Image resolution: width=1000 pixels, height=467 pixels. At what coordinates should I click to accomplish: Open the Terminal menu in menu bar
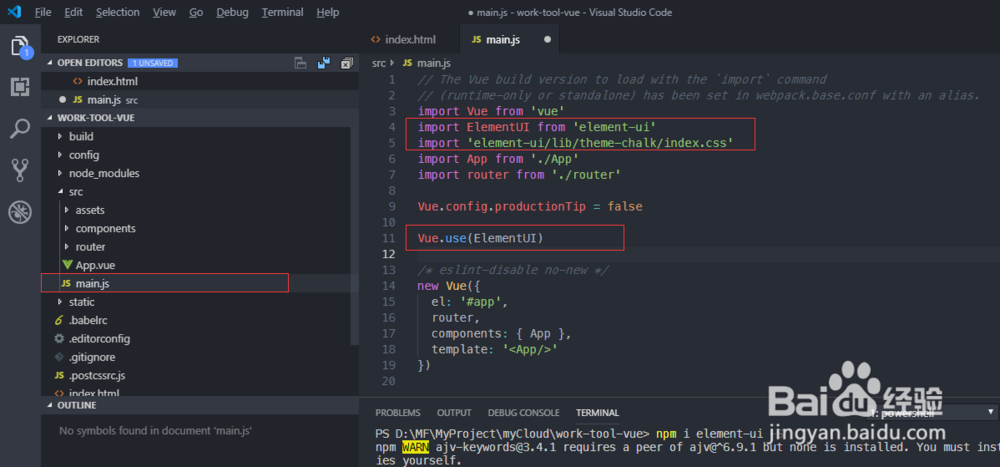tap(282, 12)
